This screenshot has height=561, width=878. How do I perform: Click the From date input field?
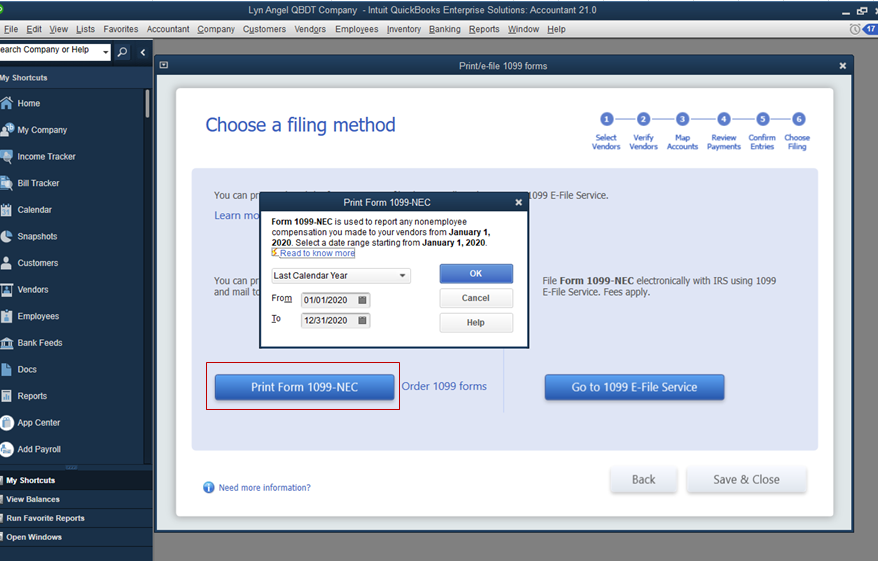coord(329,300)
